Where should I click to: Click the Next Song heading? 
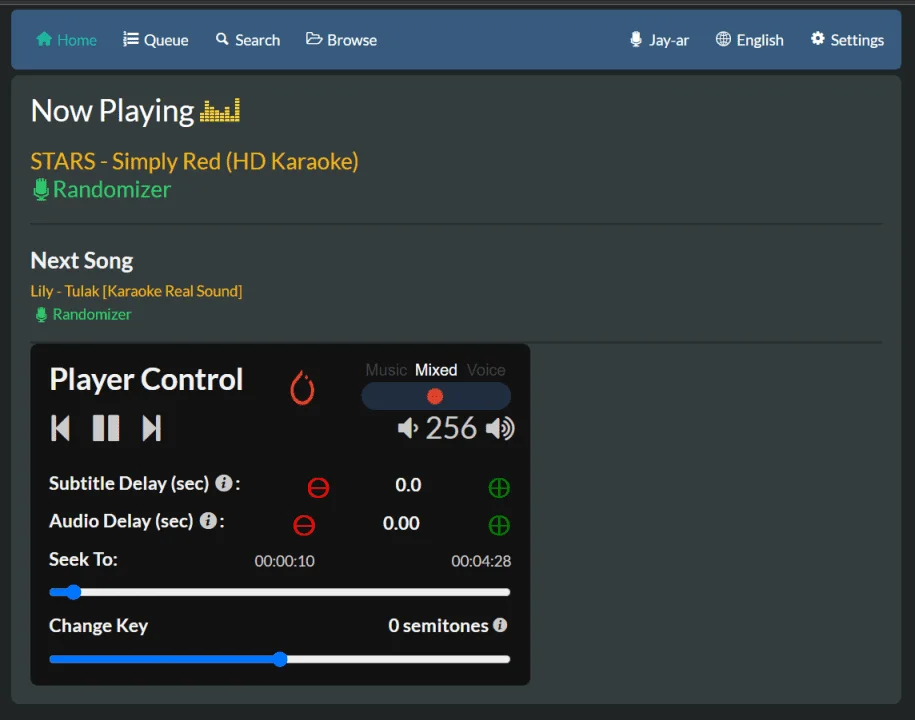(82, 261)
